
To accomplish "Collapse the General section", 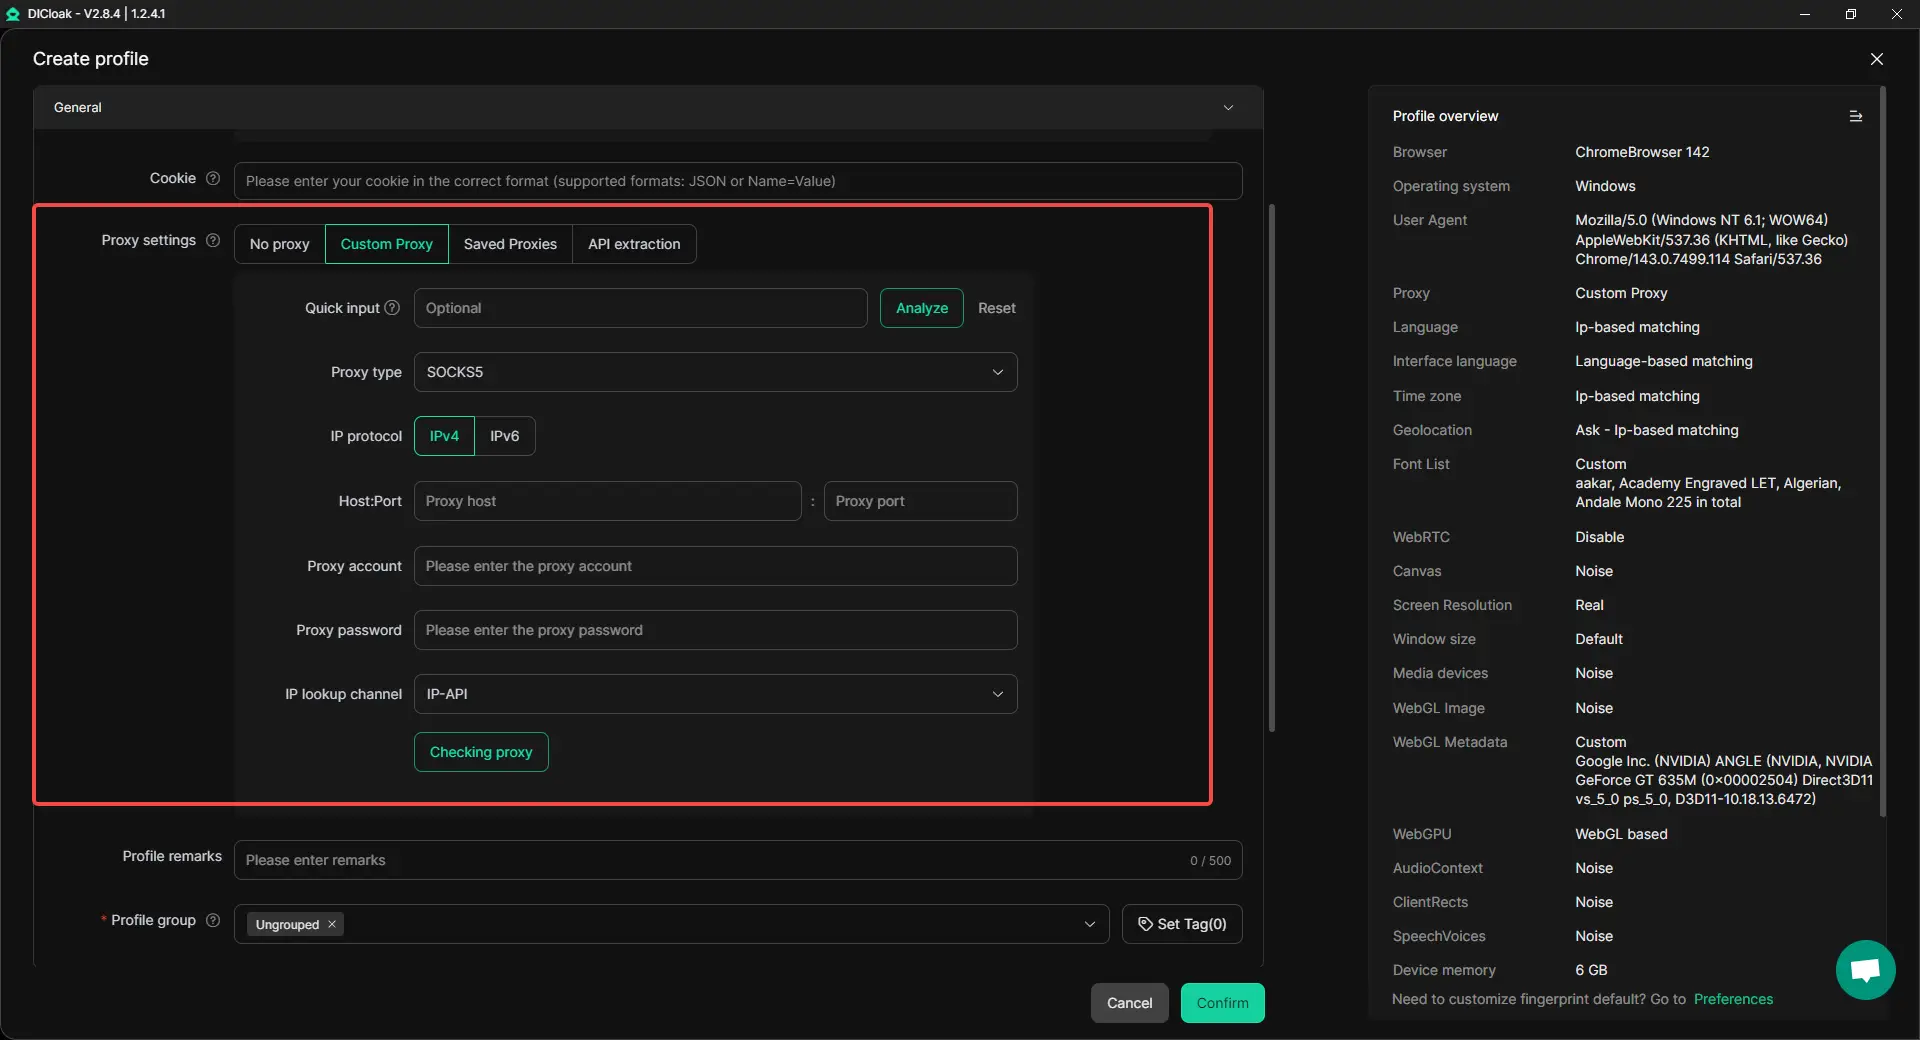I will [x=1228, y=108].
